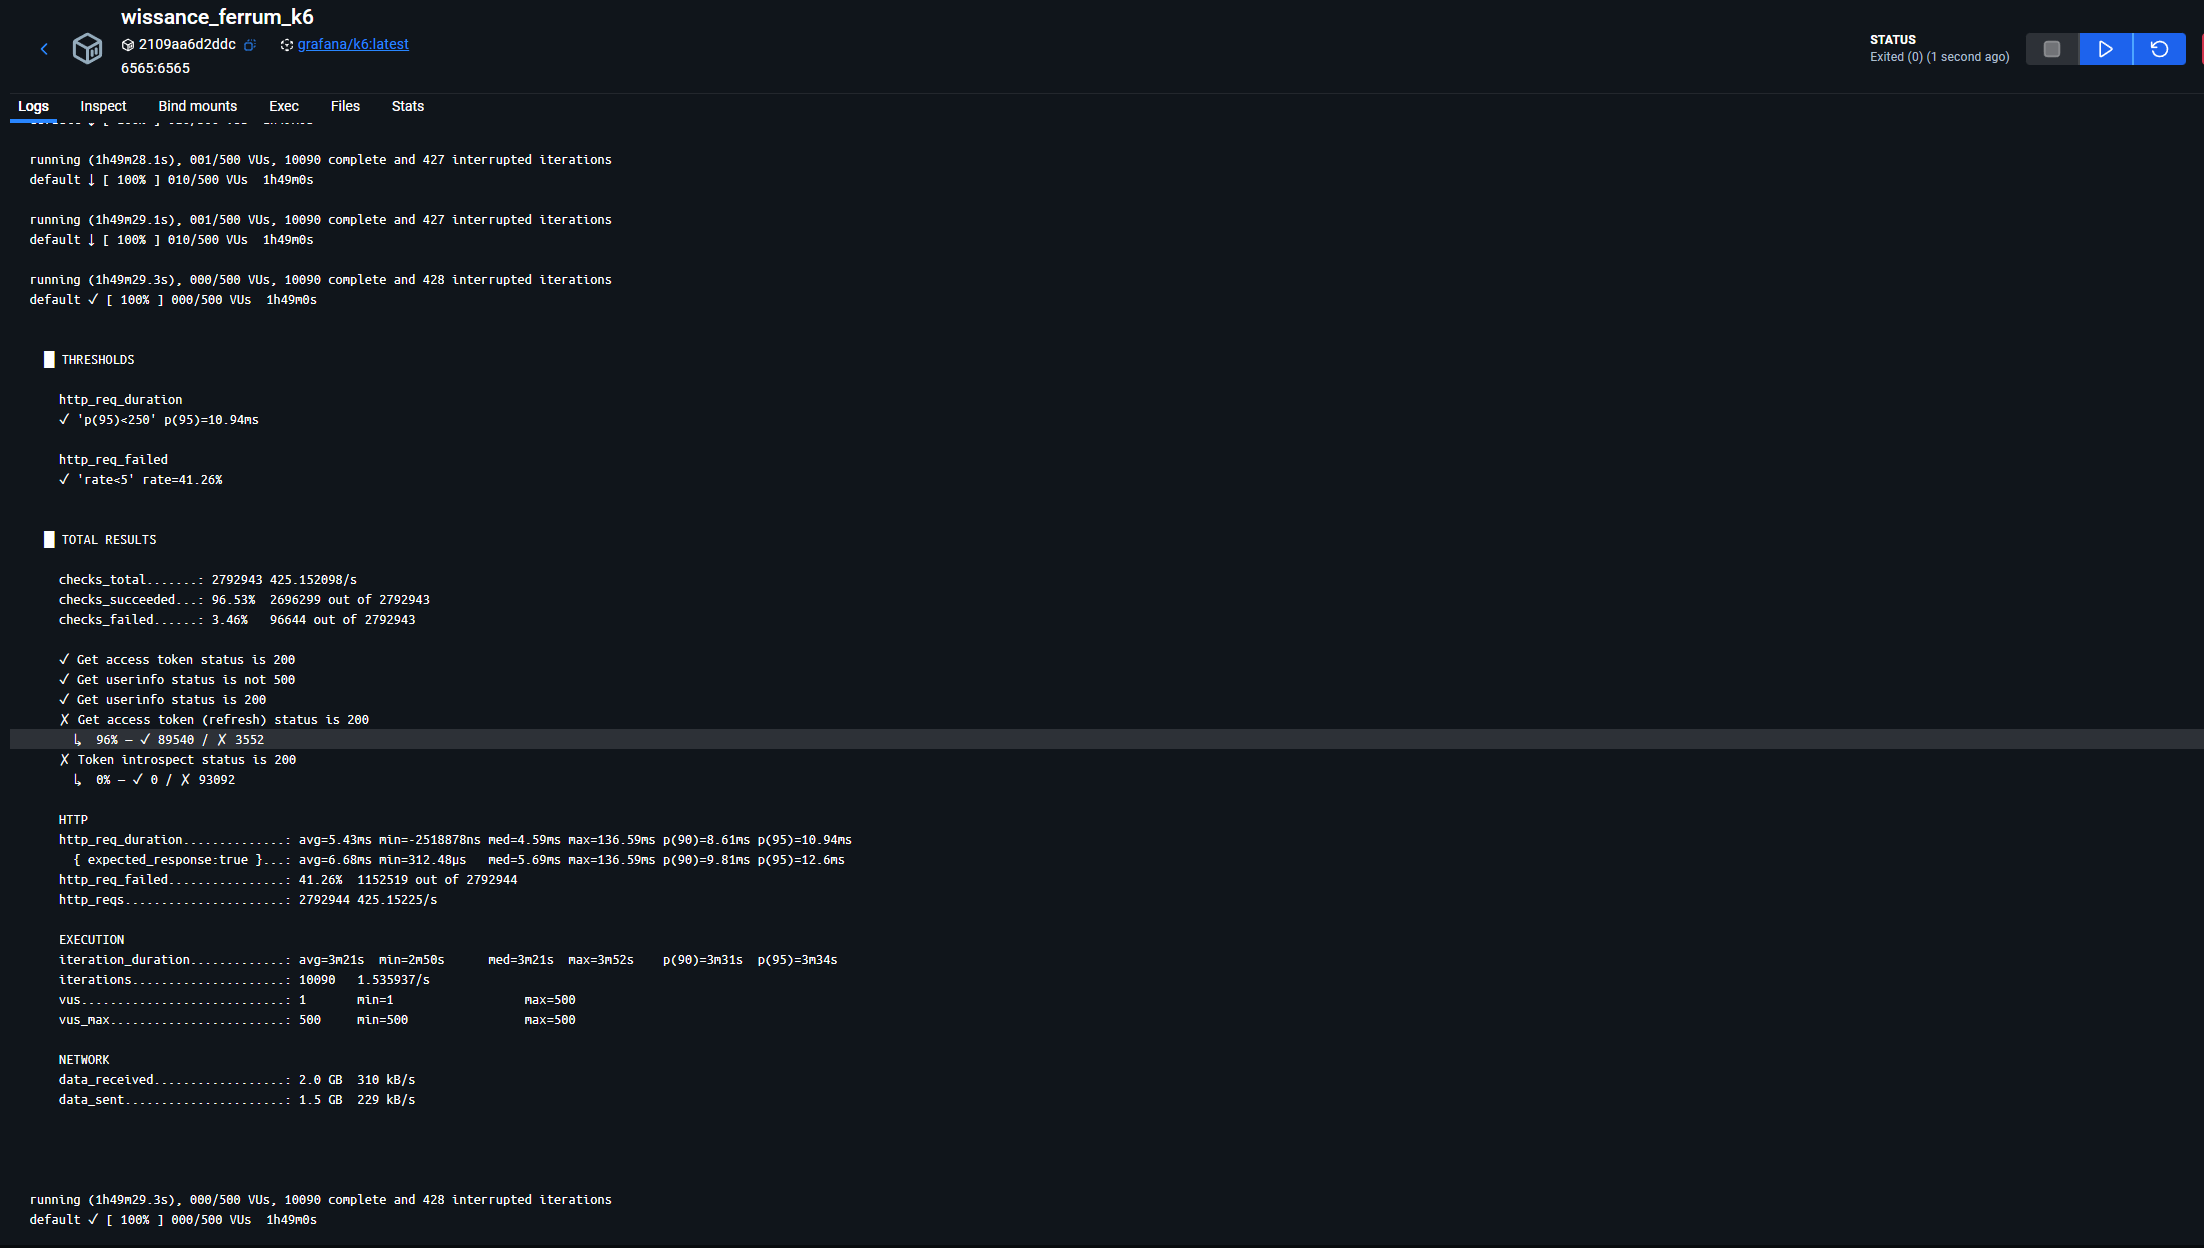Switch to the Exec tab
Screen dimensions: 2204x1248
click(283, 106)
